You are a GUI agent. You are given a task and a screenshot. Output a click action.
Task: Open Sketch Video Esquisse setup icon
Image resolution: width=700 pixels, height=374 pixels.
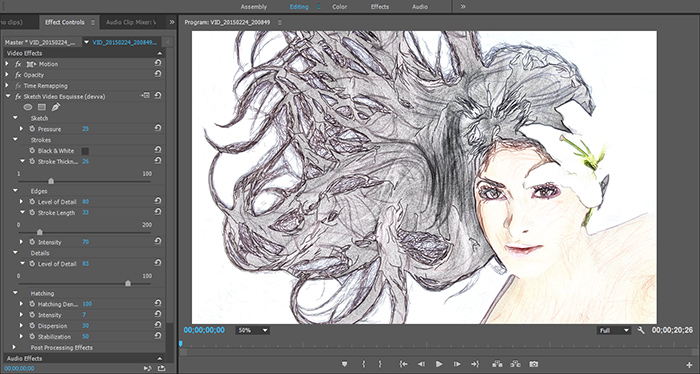[146, 96]
